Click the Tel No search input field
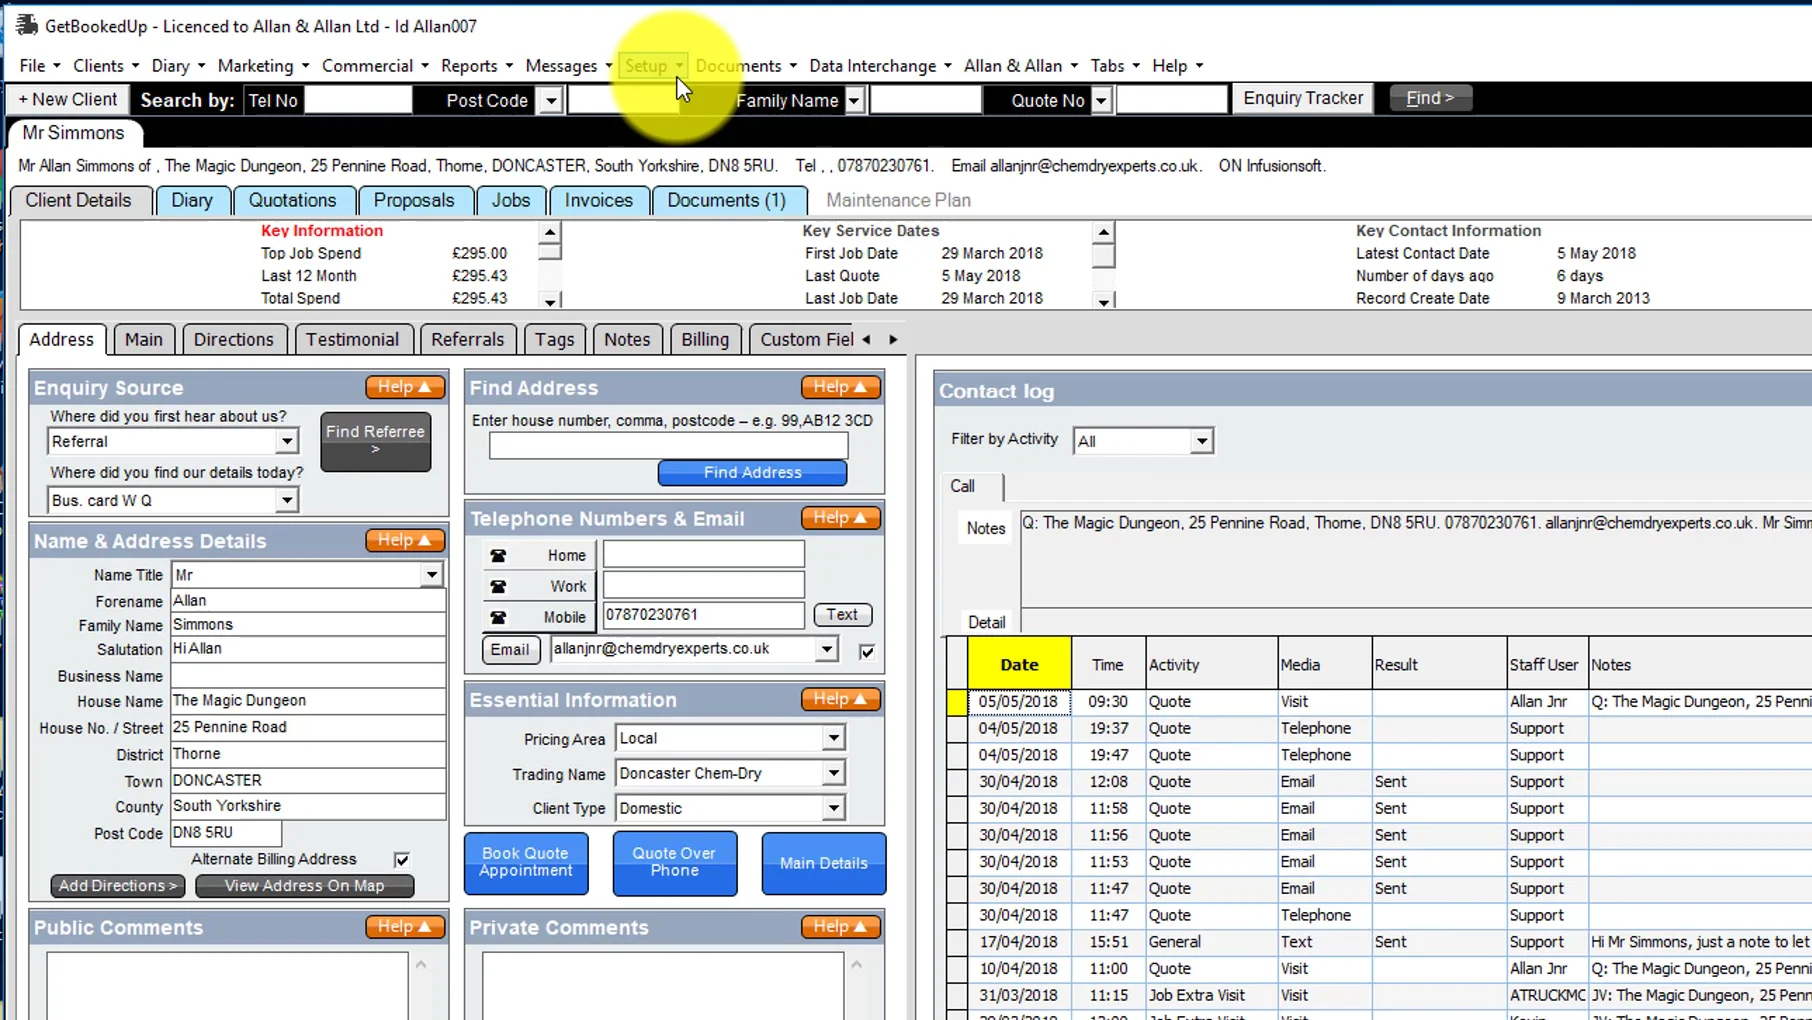The width and height of the screenshot is (1812, 1020). (x=358, y=100)
